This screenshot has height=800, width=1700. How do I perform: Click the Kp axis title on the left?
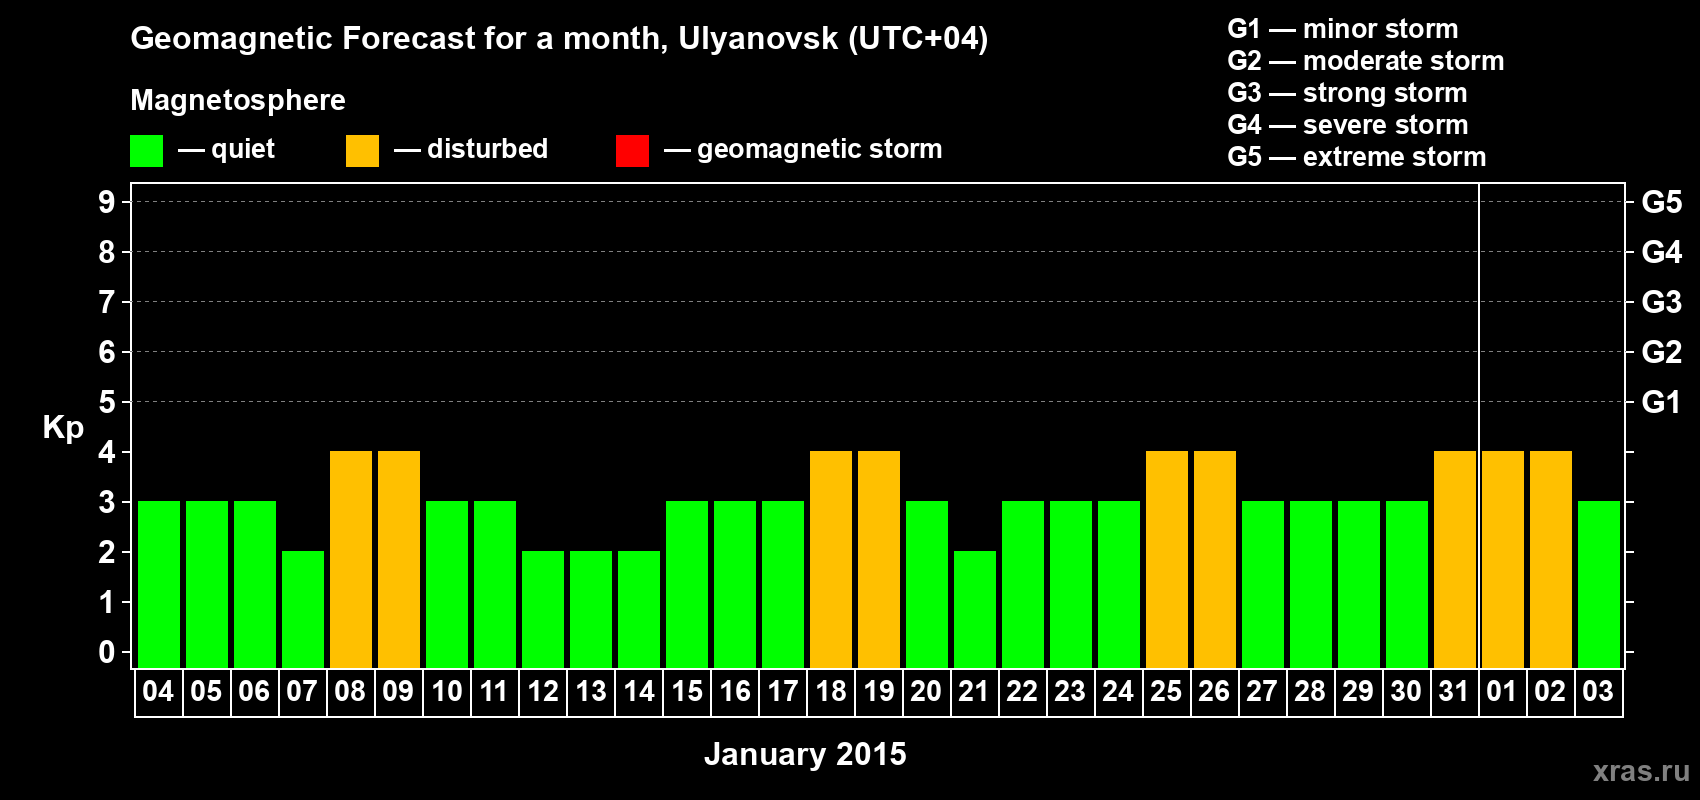click(x=63, y=428)
